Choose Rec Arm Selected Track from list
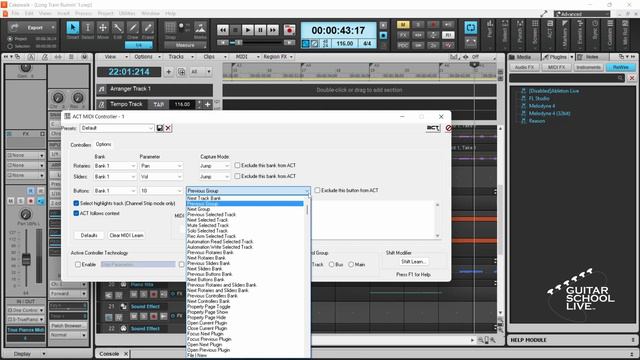Image resolution: width=640 pixels, height=360 pixels. pos(211,236)
